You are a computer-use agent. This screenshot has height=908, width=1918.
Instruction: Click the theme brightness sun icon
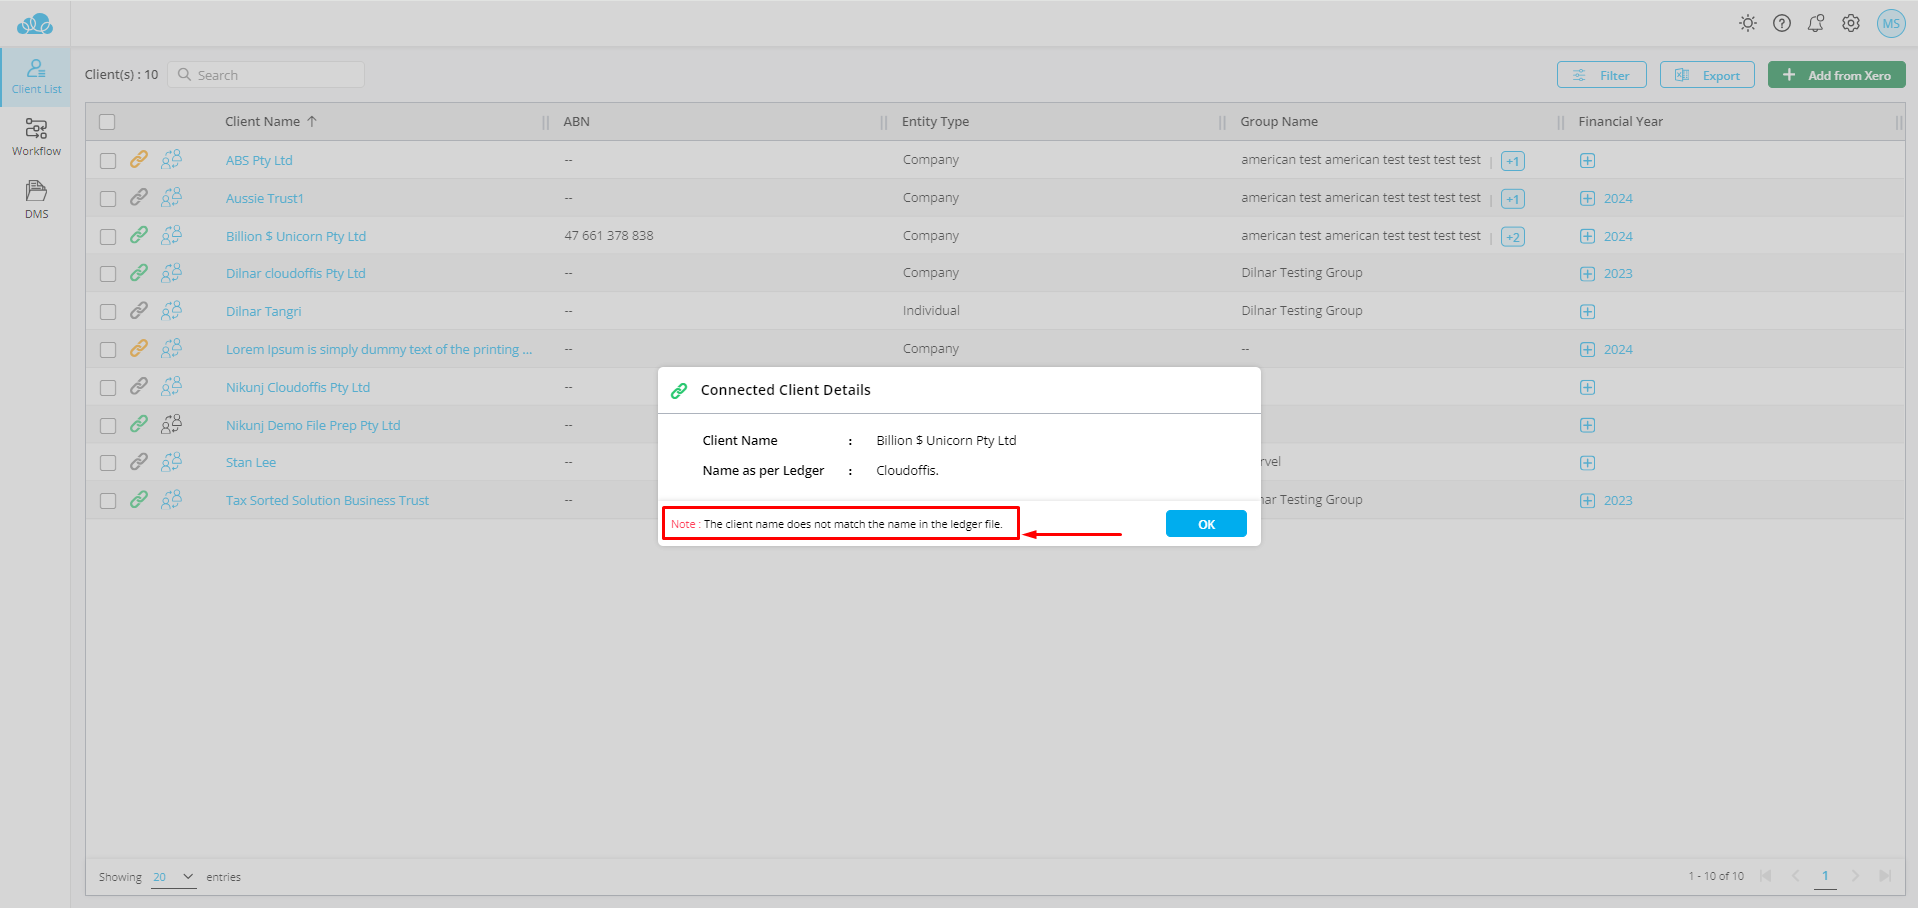1747,23
